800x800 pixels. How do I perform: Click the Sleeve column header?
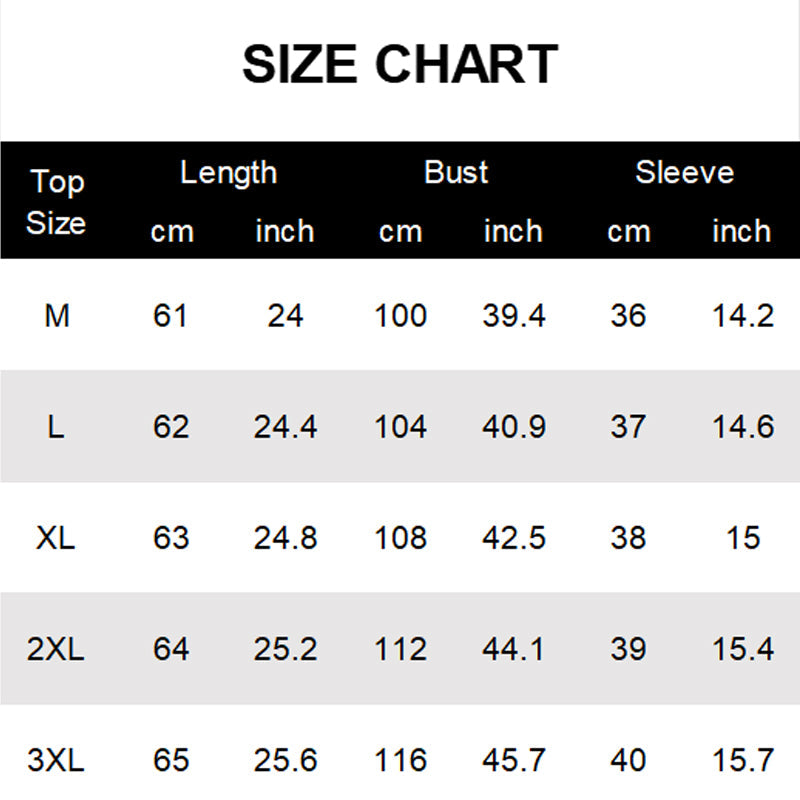click(x=684, y=173)
